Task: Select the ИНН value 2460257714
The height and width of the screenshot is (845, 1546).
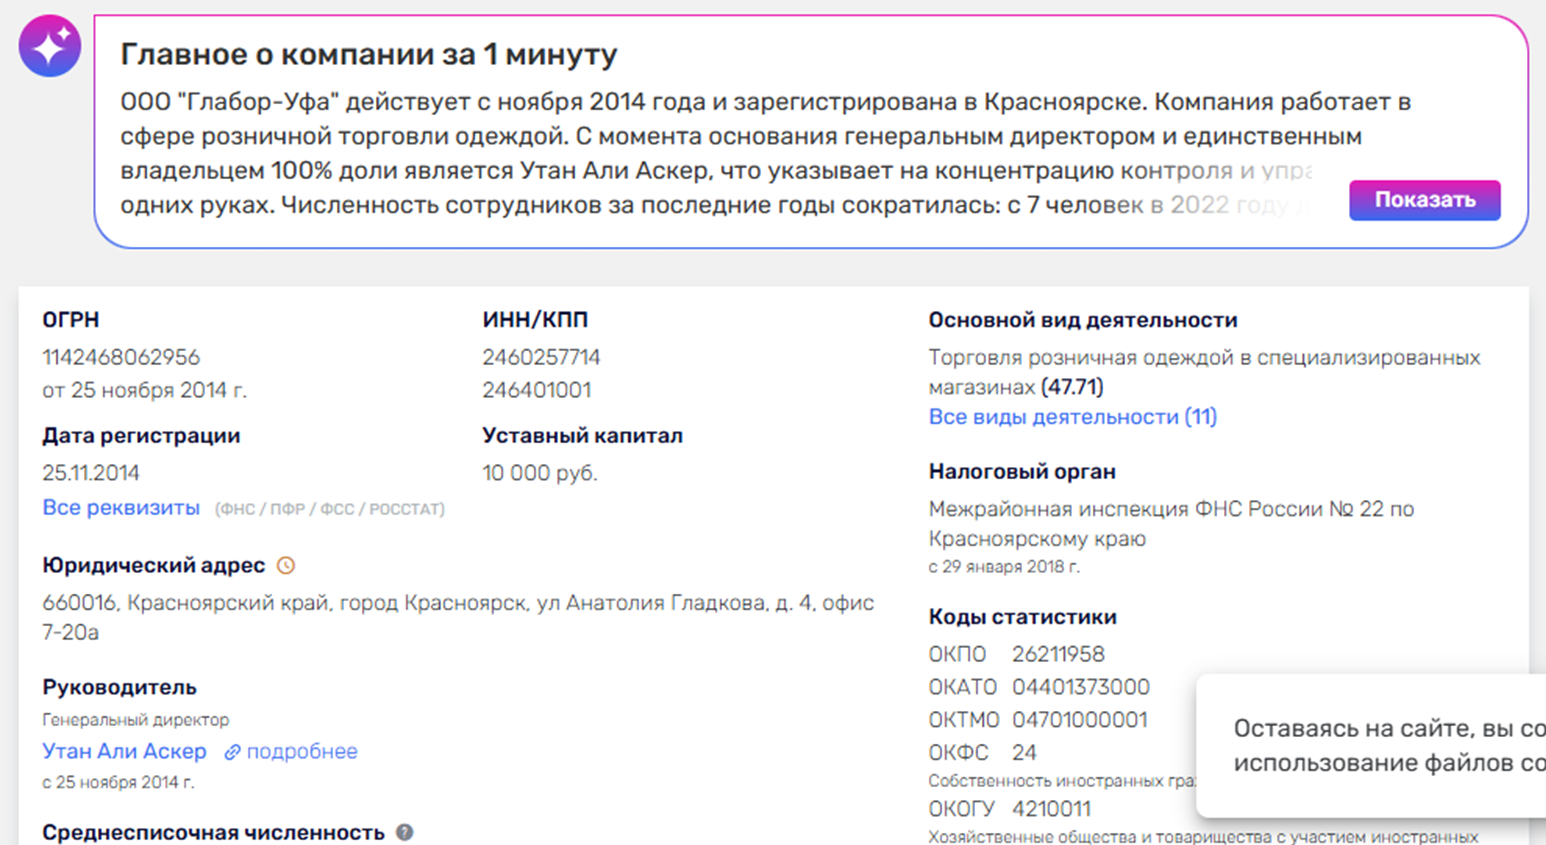Action: point(541,357)
